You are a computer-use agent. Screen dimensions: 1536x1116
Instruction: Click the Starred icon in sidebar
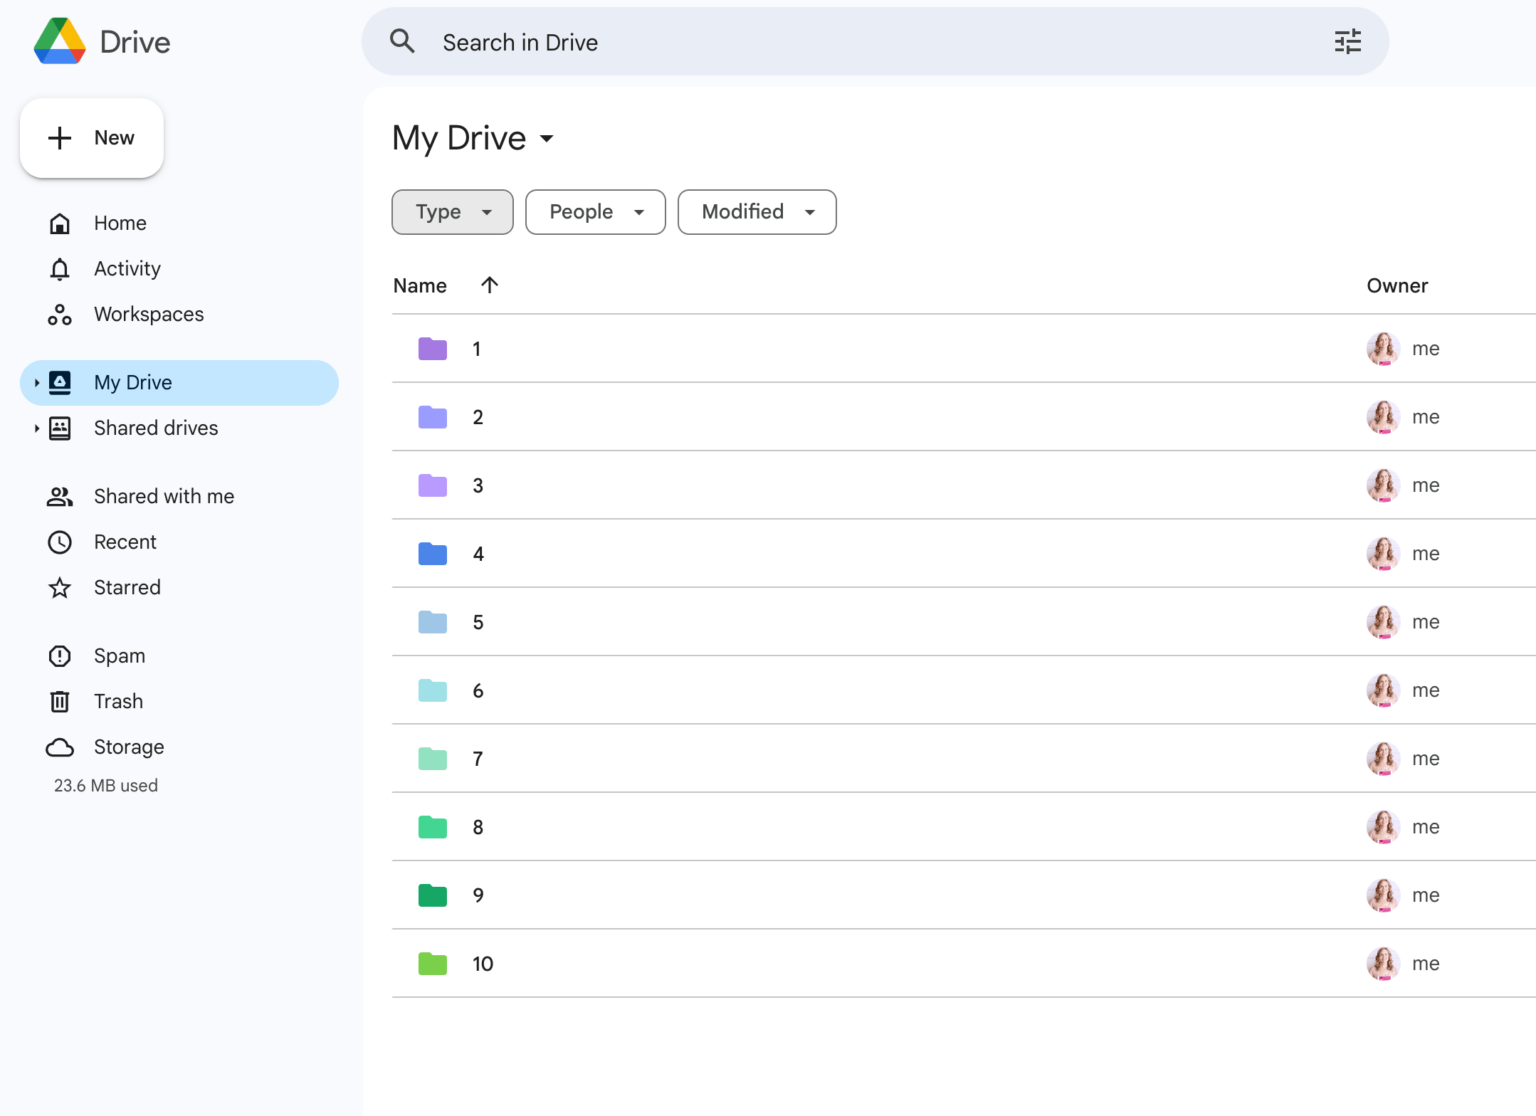click(x=60, y=588)
